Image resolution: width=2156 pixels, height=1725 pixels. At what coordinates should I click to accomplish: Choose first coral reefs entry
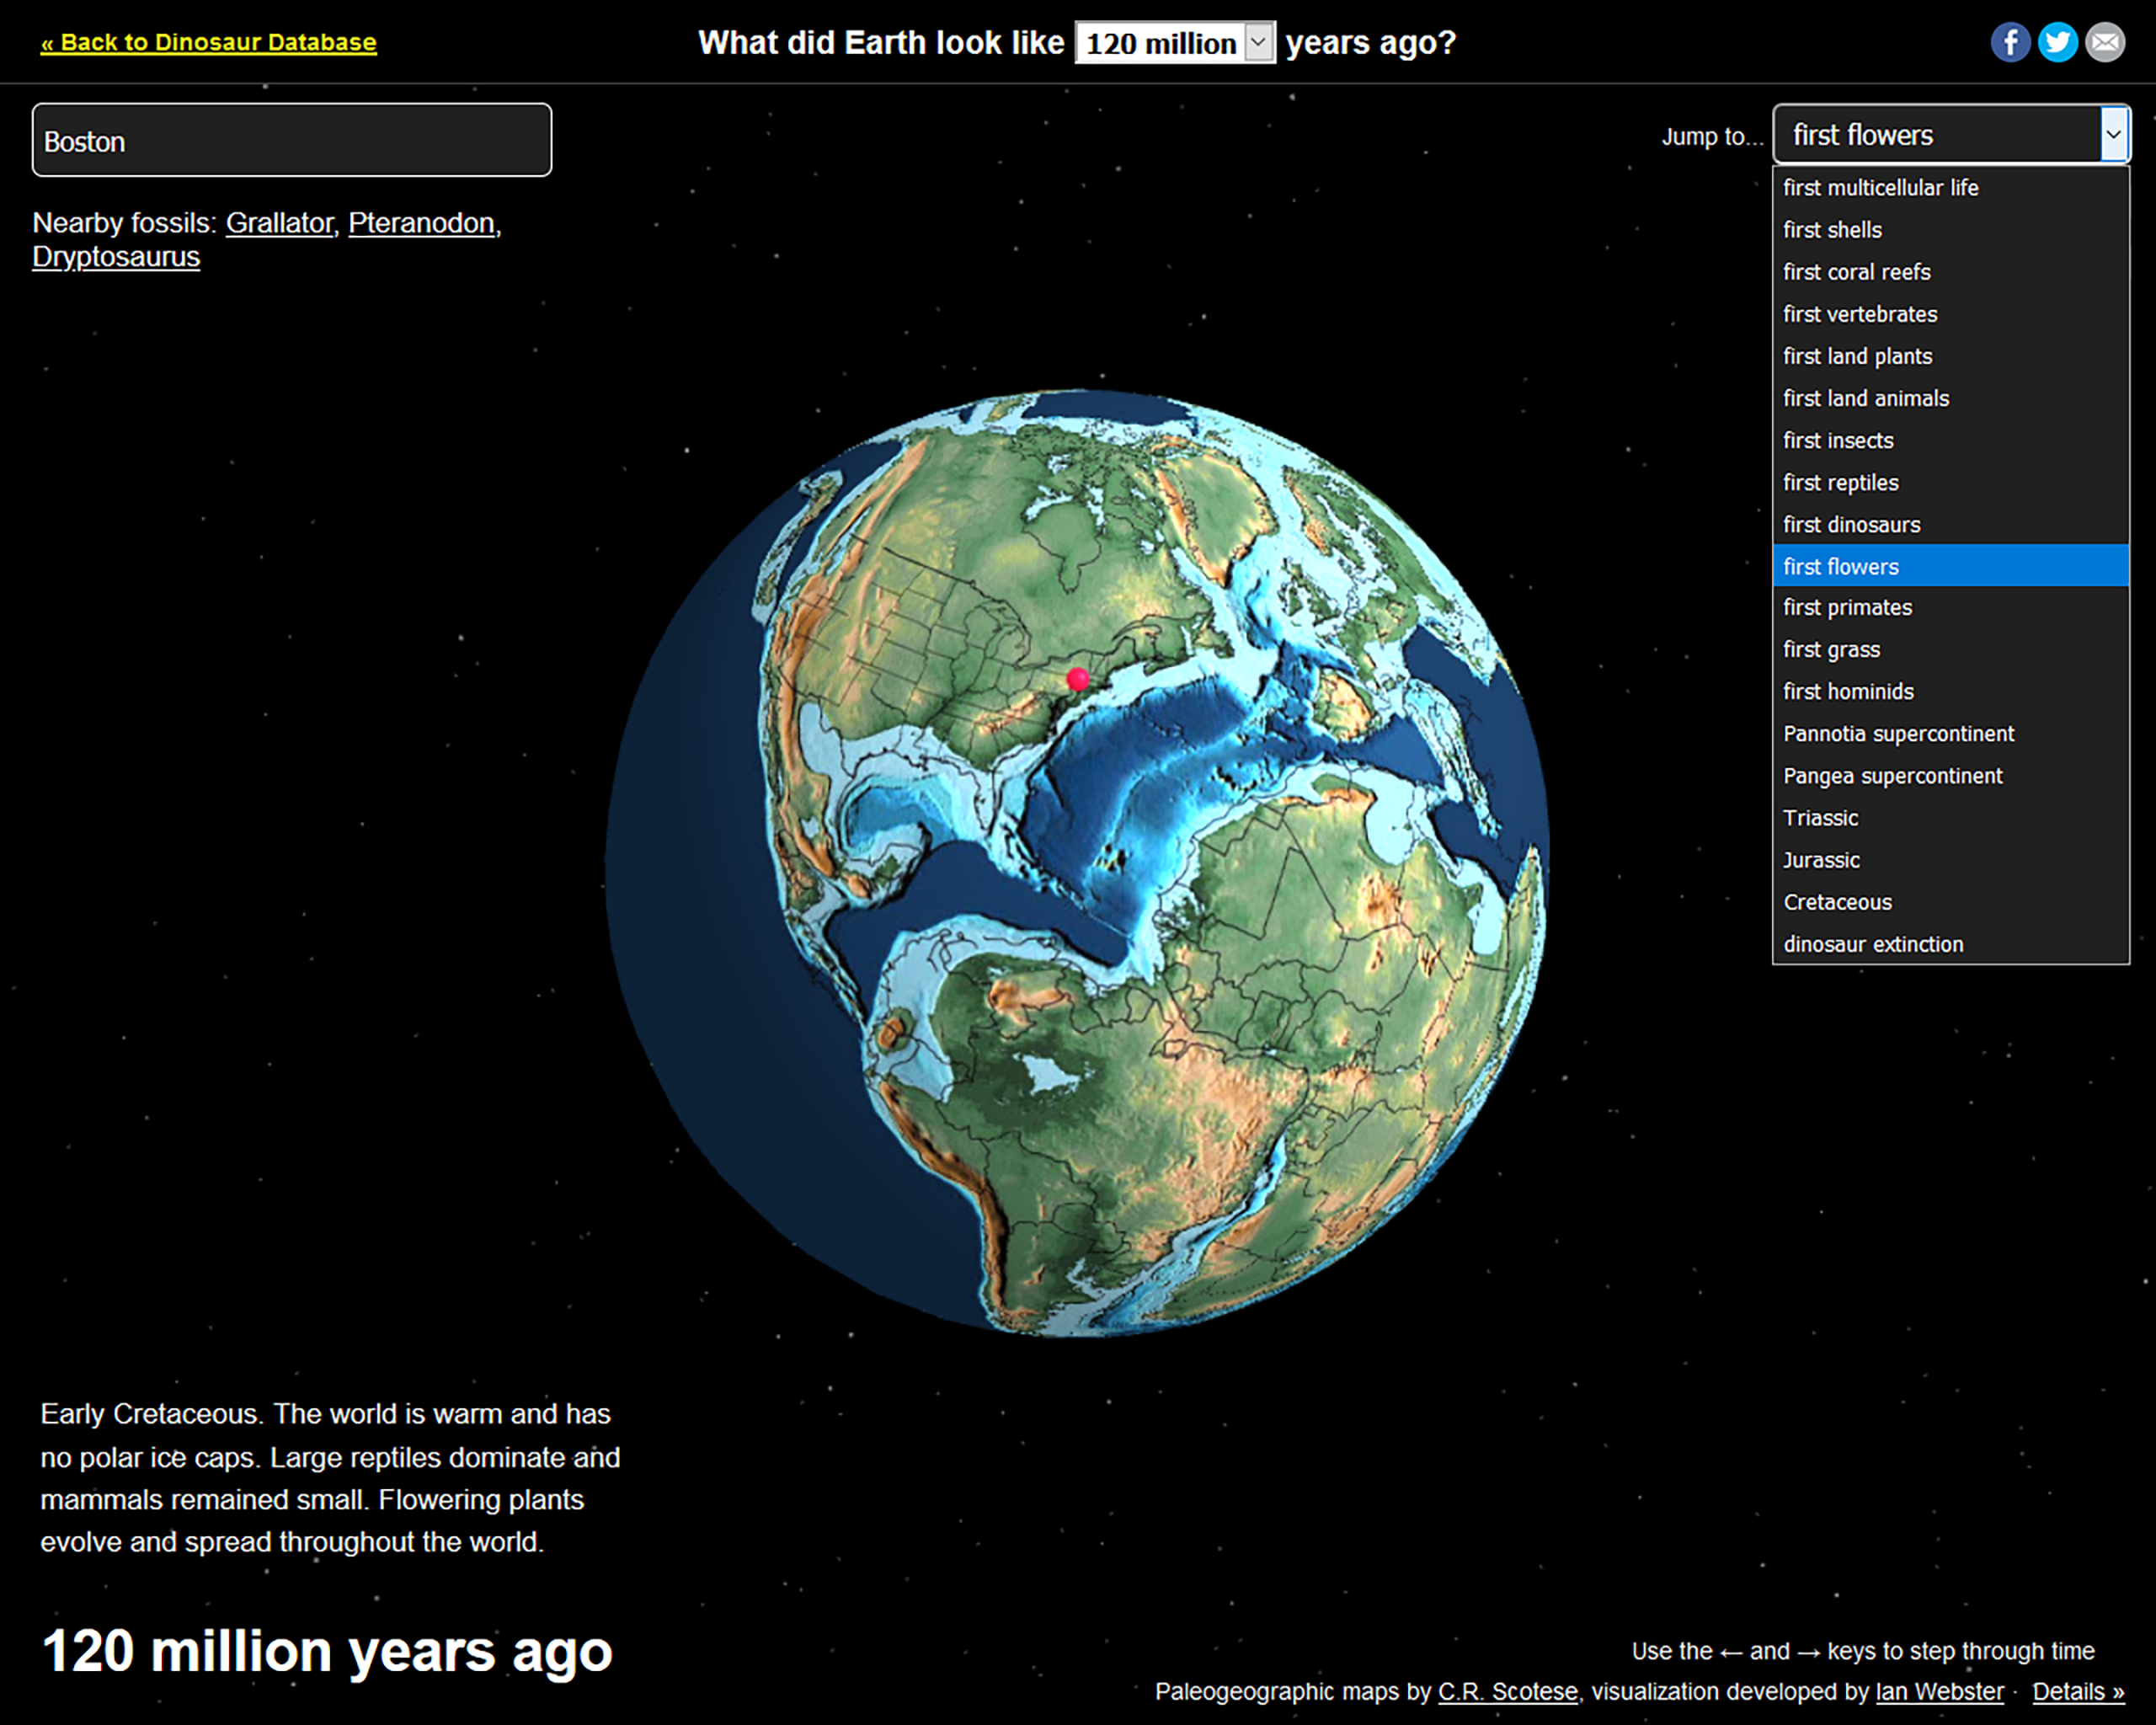[1856, 272]
